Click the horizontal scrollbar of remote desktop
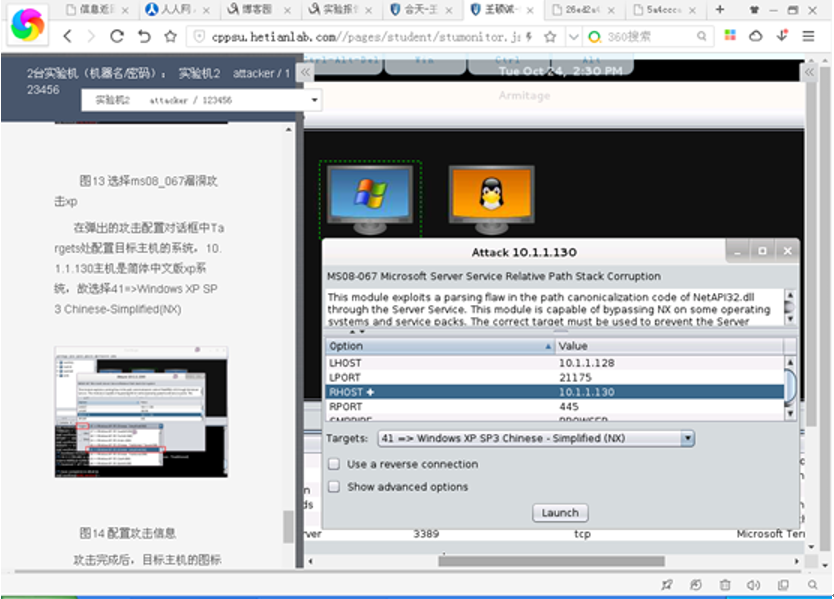834x599 pixels. tap(552, 561)
